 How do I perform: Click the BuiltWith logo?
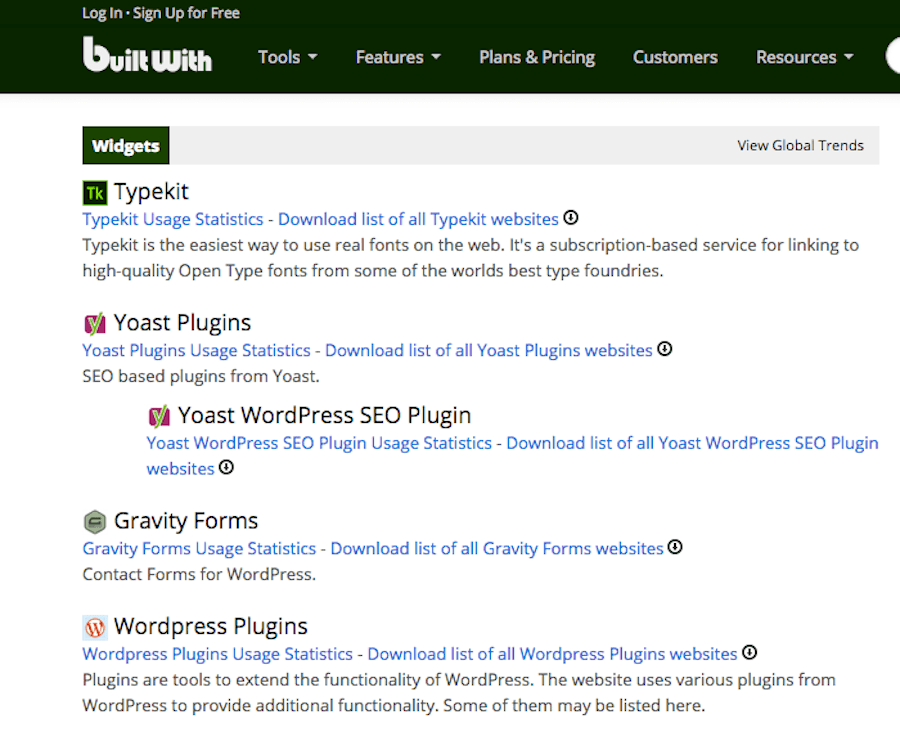point(147,55)
